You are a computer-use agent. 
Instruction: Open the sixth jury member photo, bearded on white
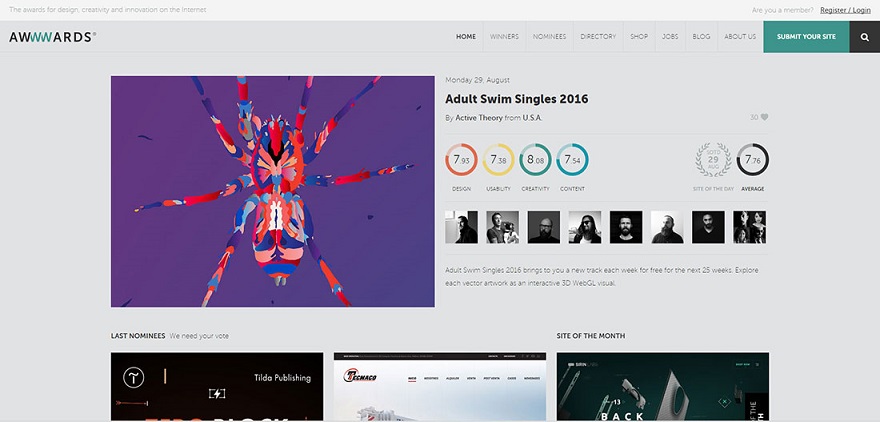click(667, 227)
